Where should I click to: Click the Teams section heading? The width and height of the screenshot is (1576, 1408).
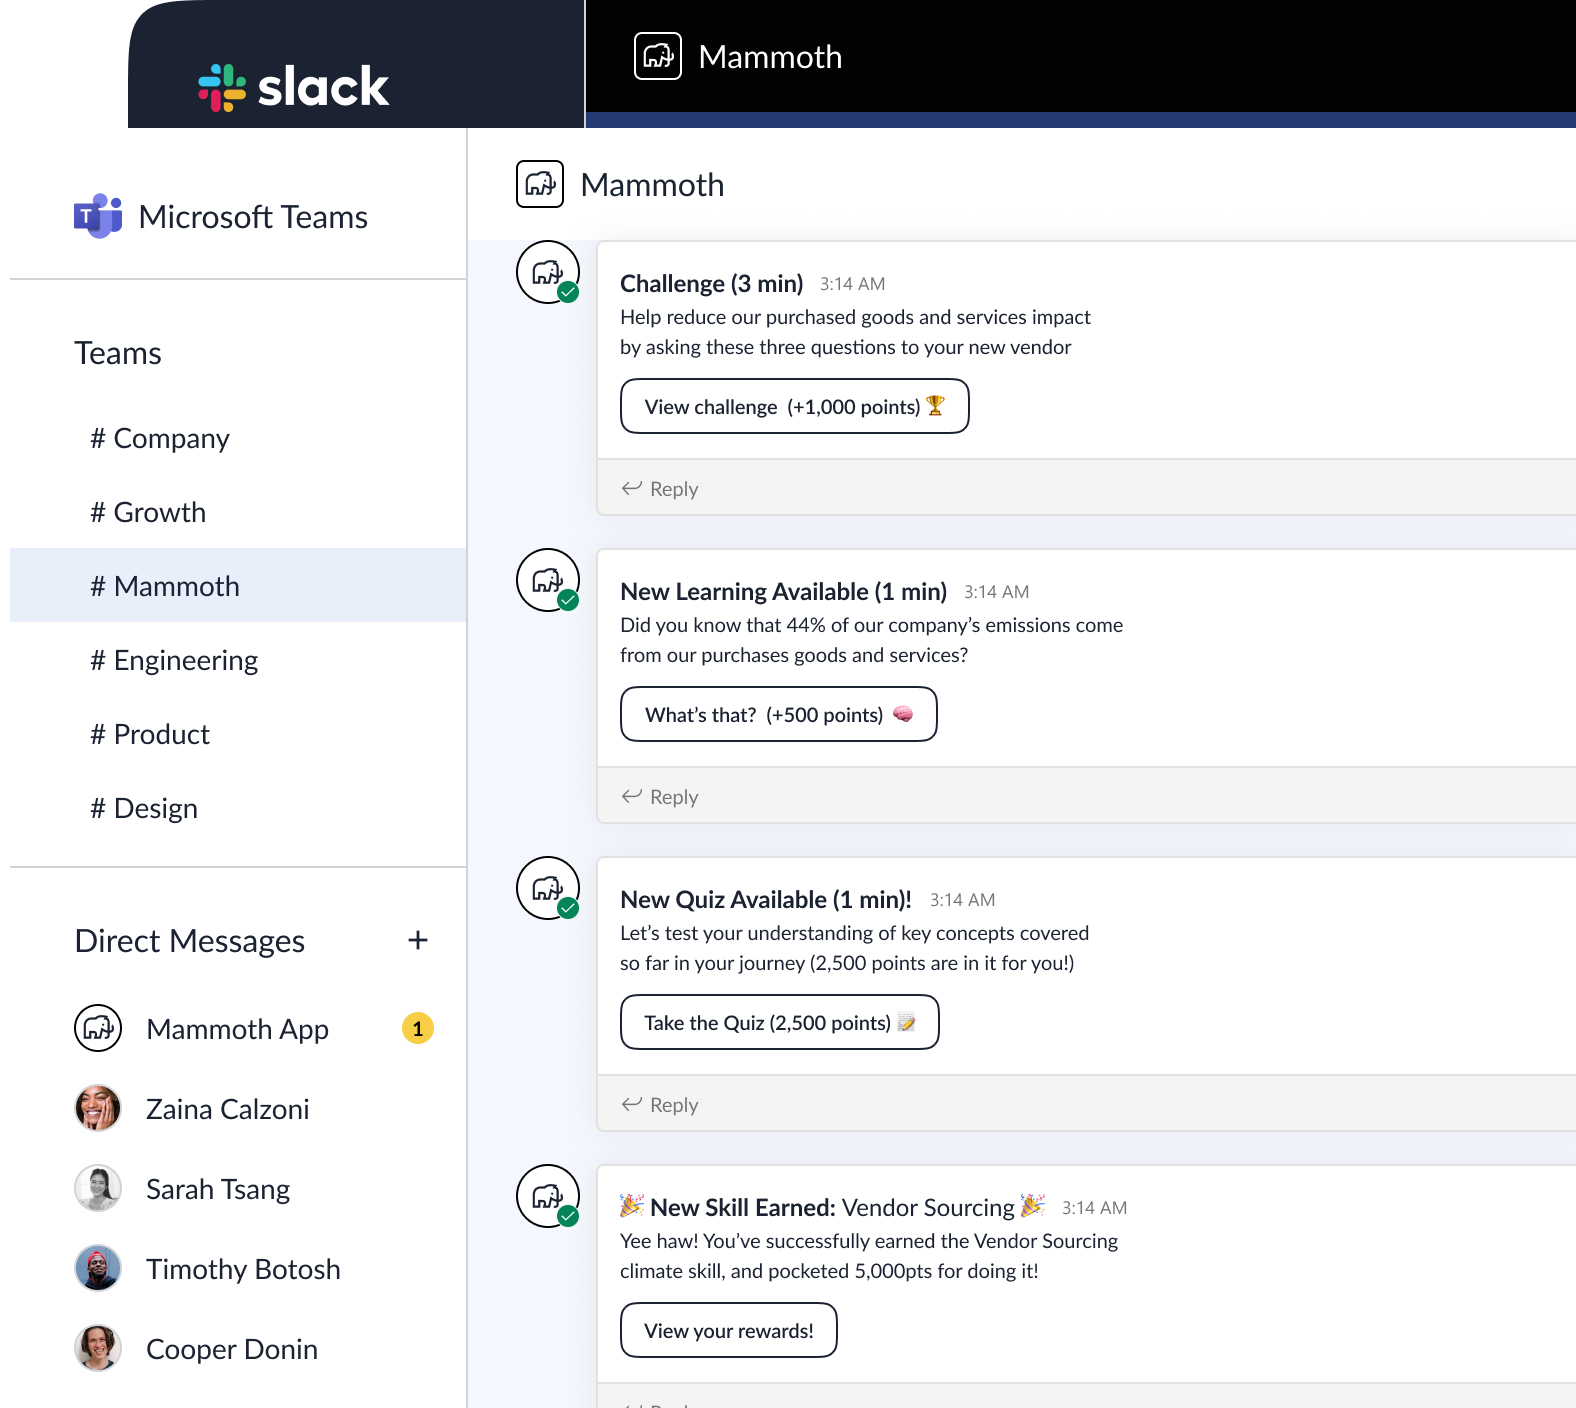click(x=118, y=353)
